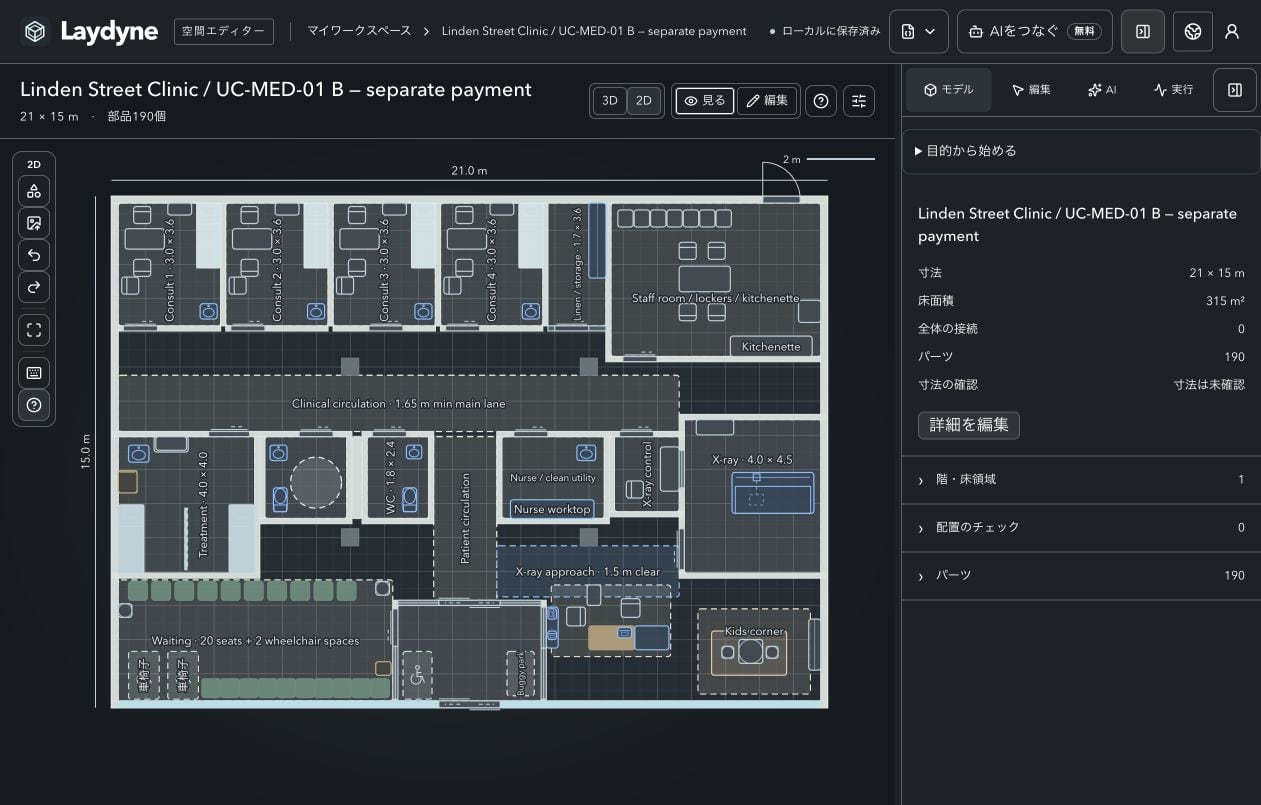Open keyboard shortcuts icon
Viewport: 1261px width, 805px height.
tap(34, 373)
